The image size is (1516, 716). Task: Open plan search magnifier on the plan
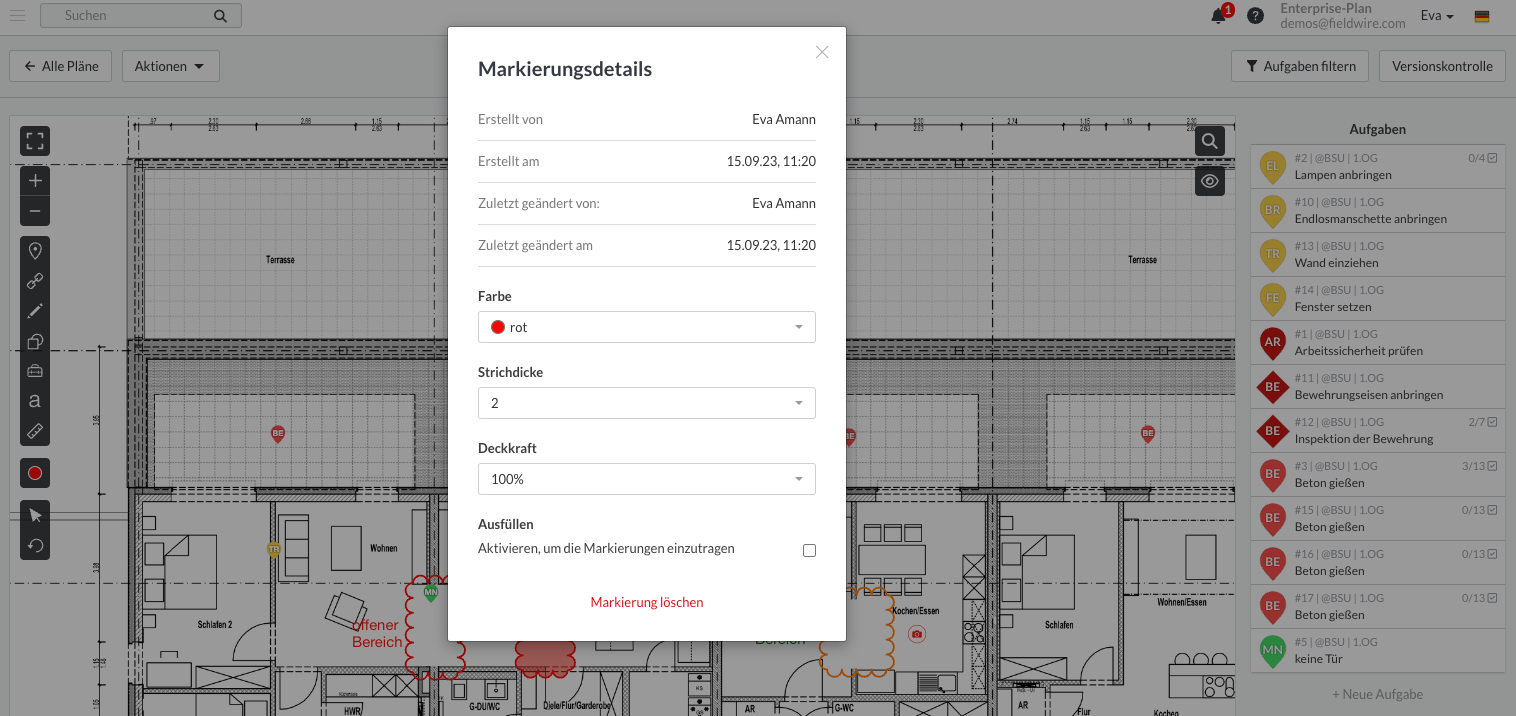(x=1210, y=141)
